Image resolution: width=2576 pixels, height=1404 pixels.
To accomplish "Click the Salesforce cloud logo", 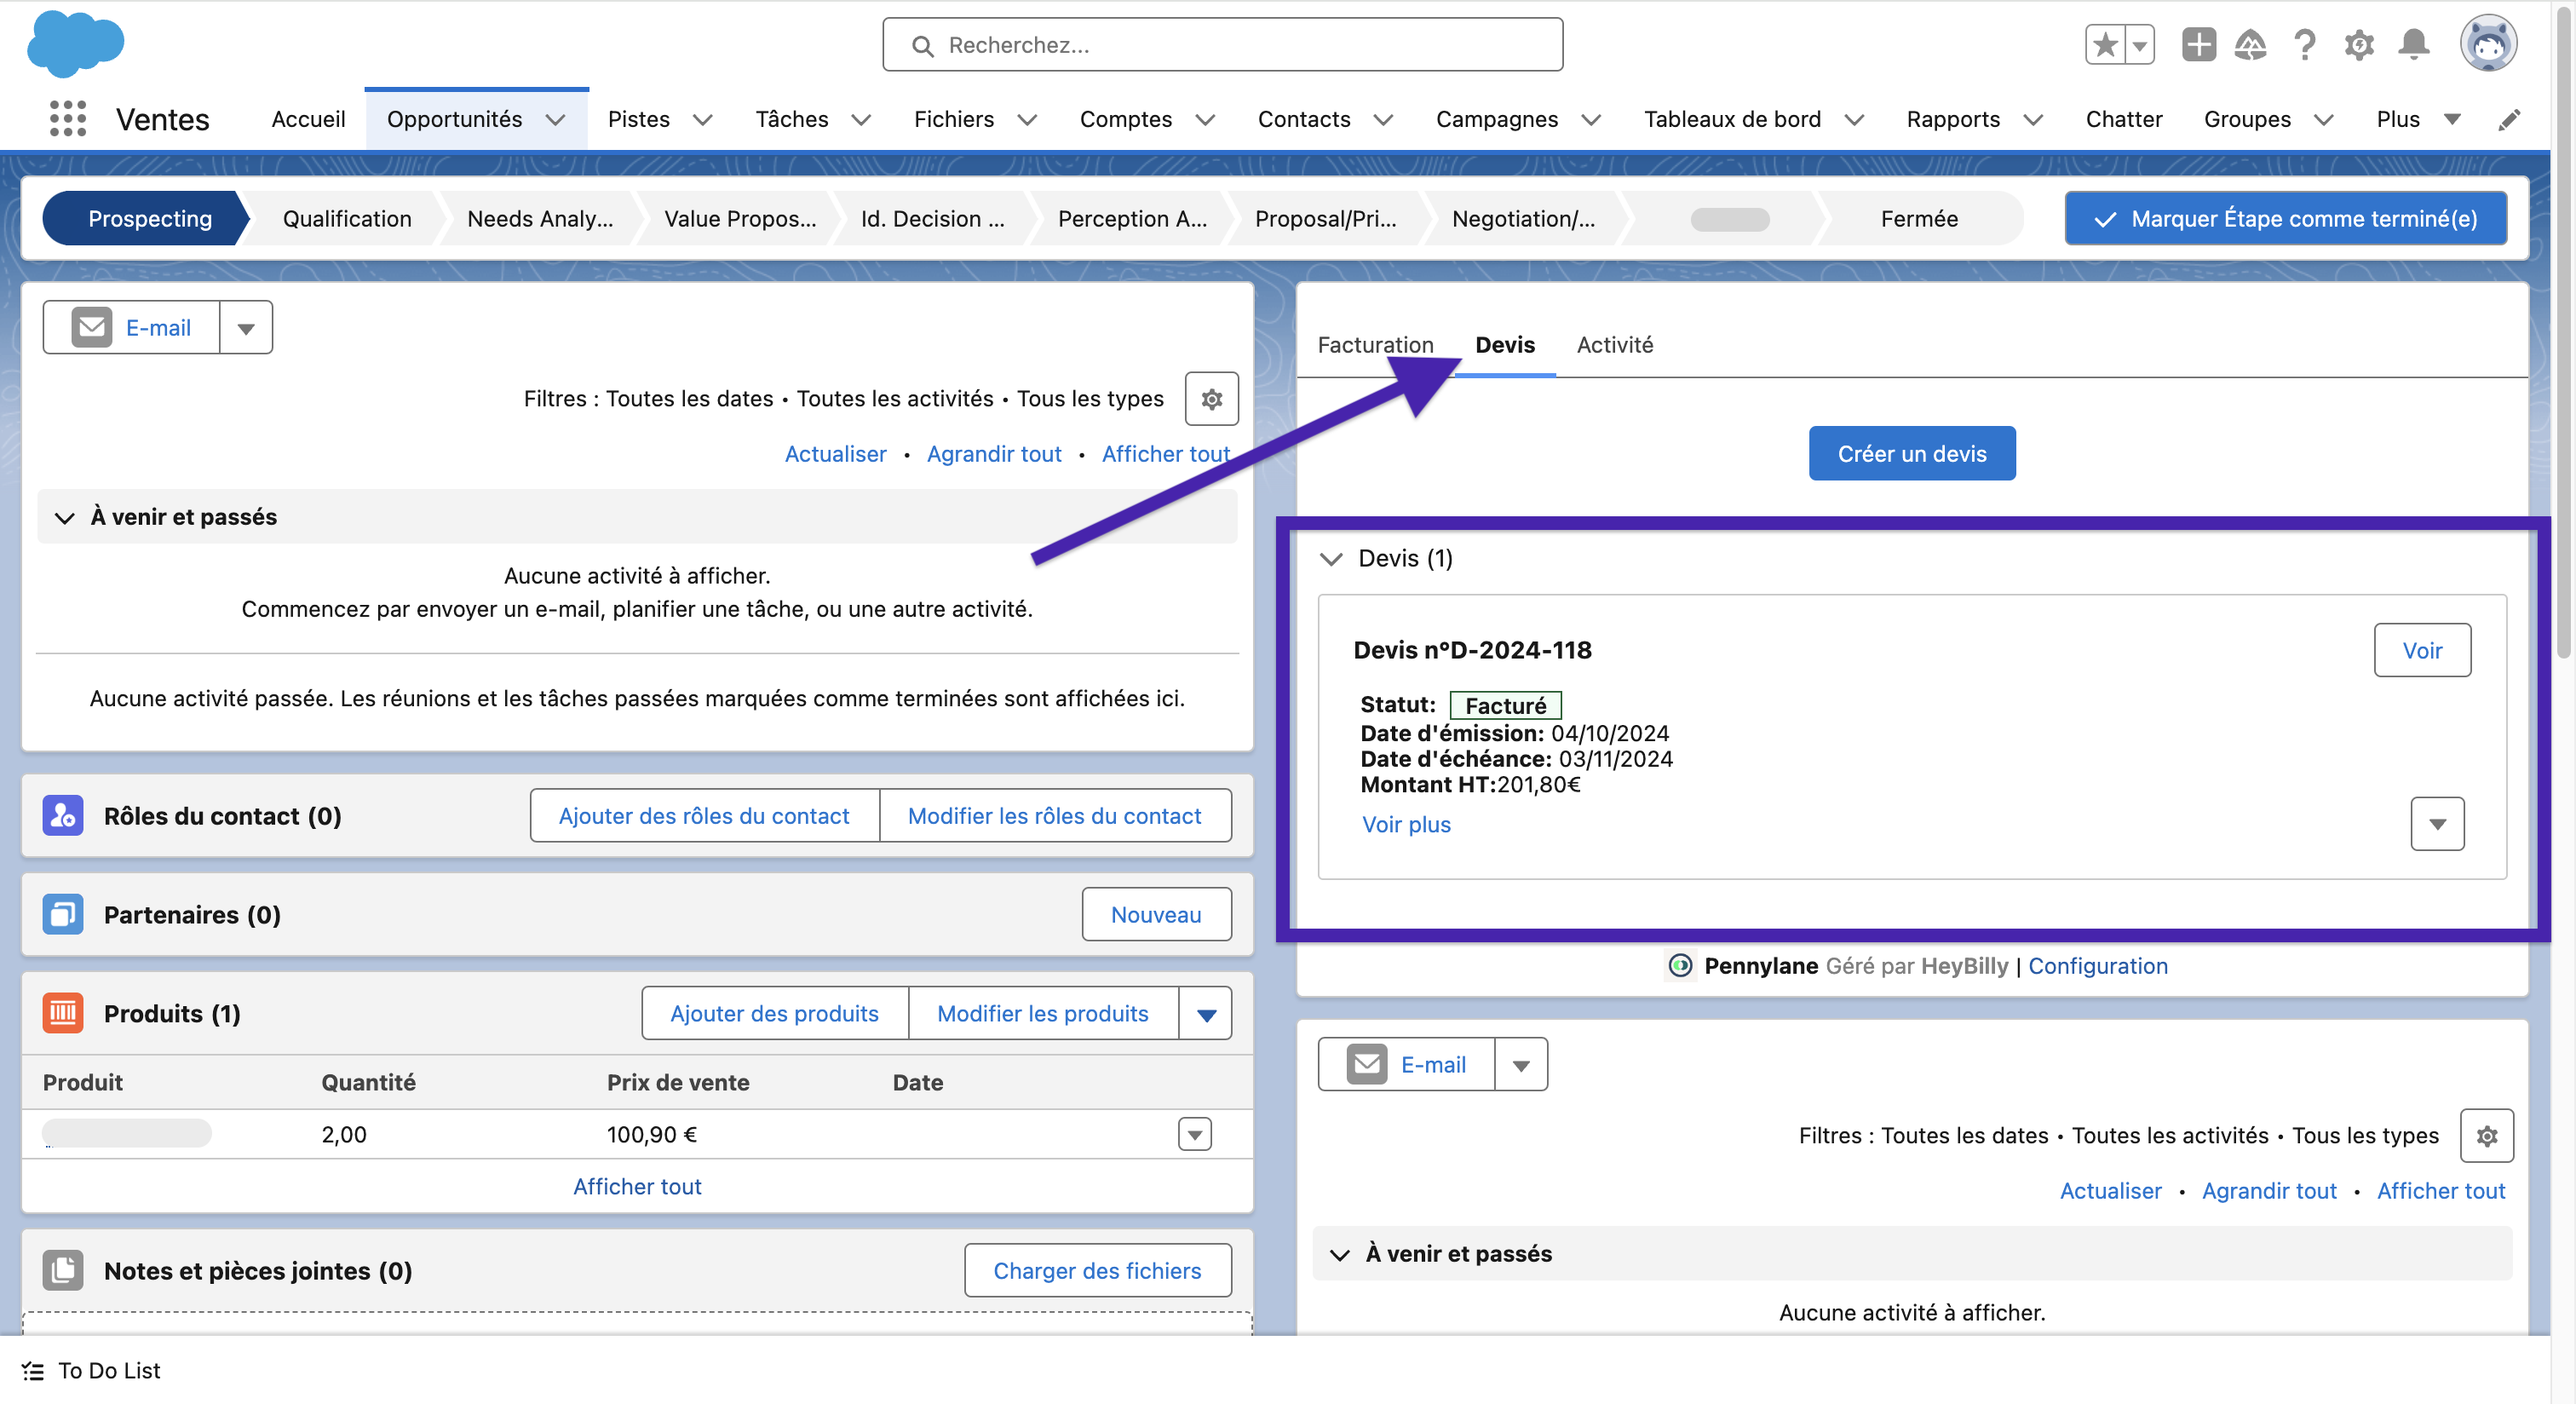I will tap(75, 44).
